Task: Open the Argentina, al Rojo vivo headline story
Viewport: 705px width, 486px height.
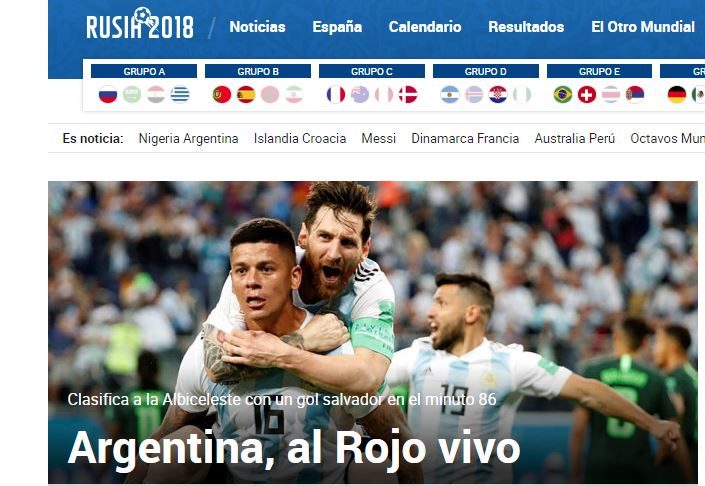Action: pos(294,448)
